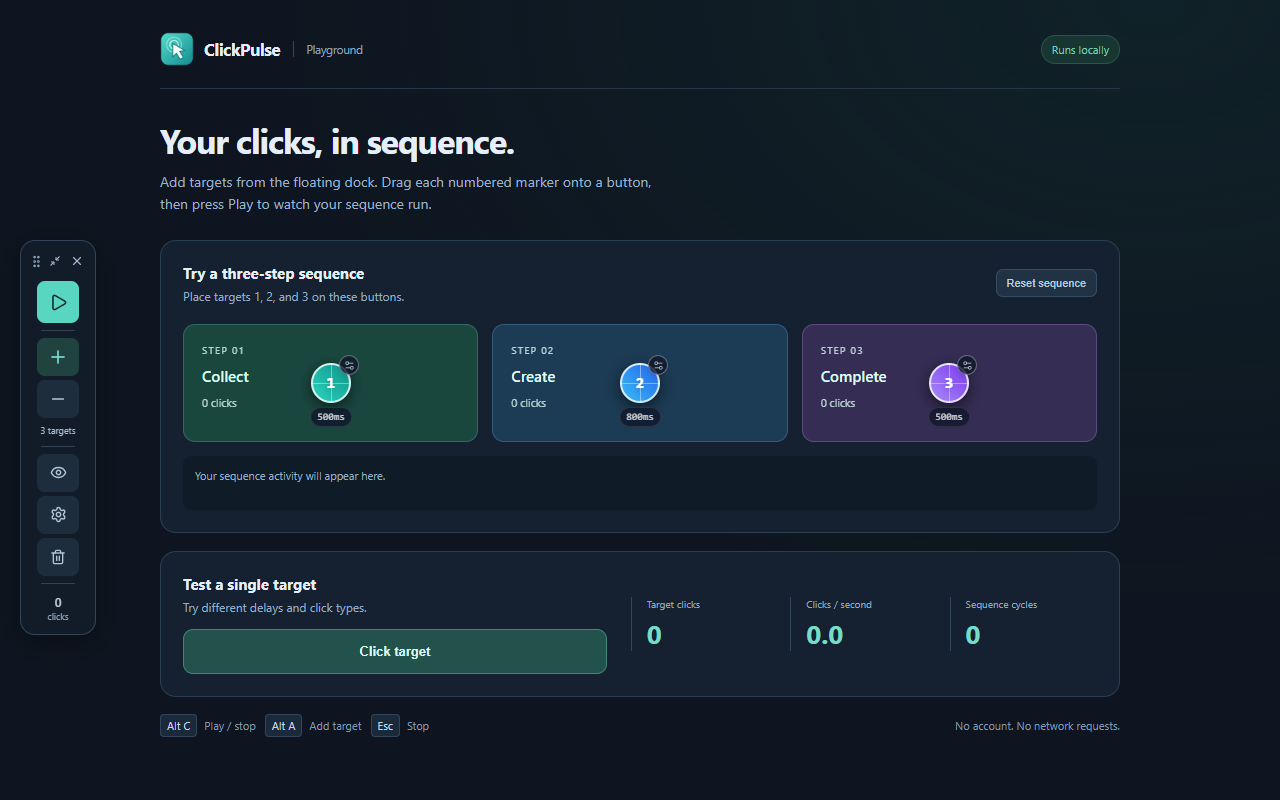Select the purple numbered marker 3
Viewport: 1280px width, 800px height.
click(949, 383)
